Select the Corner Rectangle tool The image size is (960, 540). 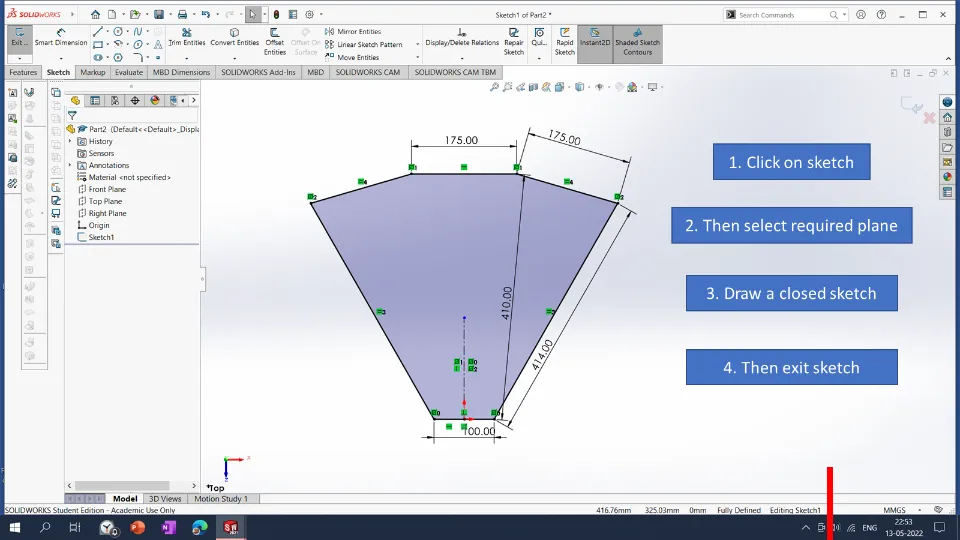pyautogui.click(x=98, y=45)
